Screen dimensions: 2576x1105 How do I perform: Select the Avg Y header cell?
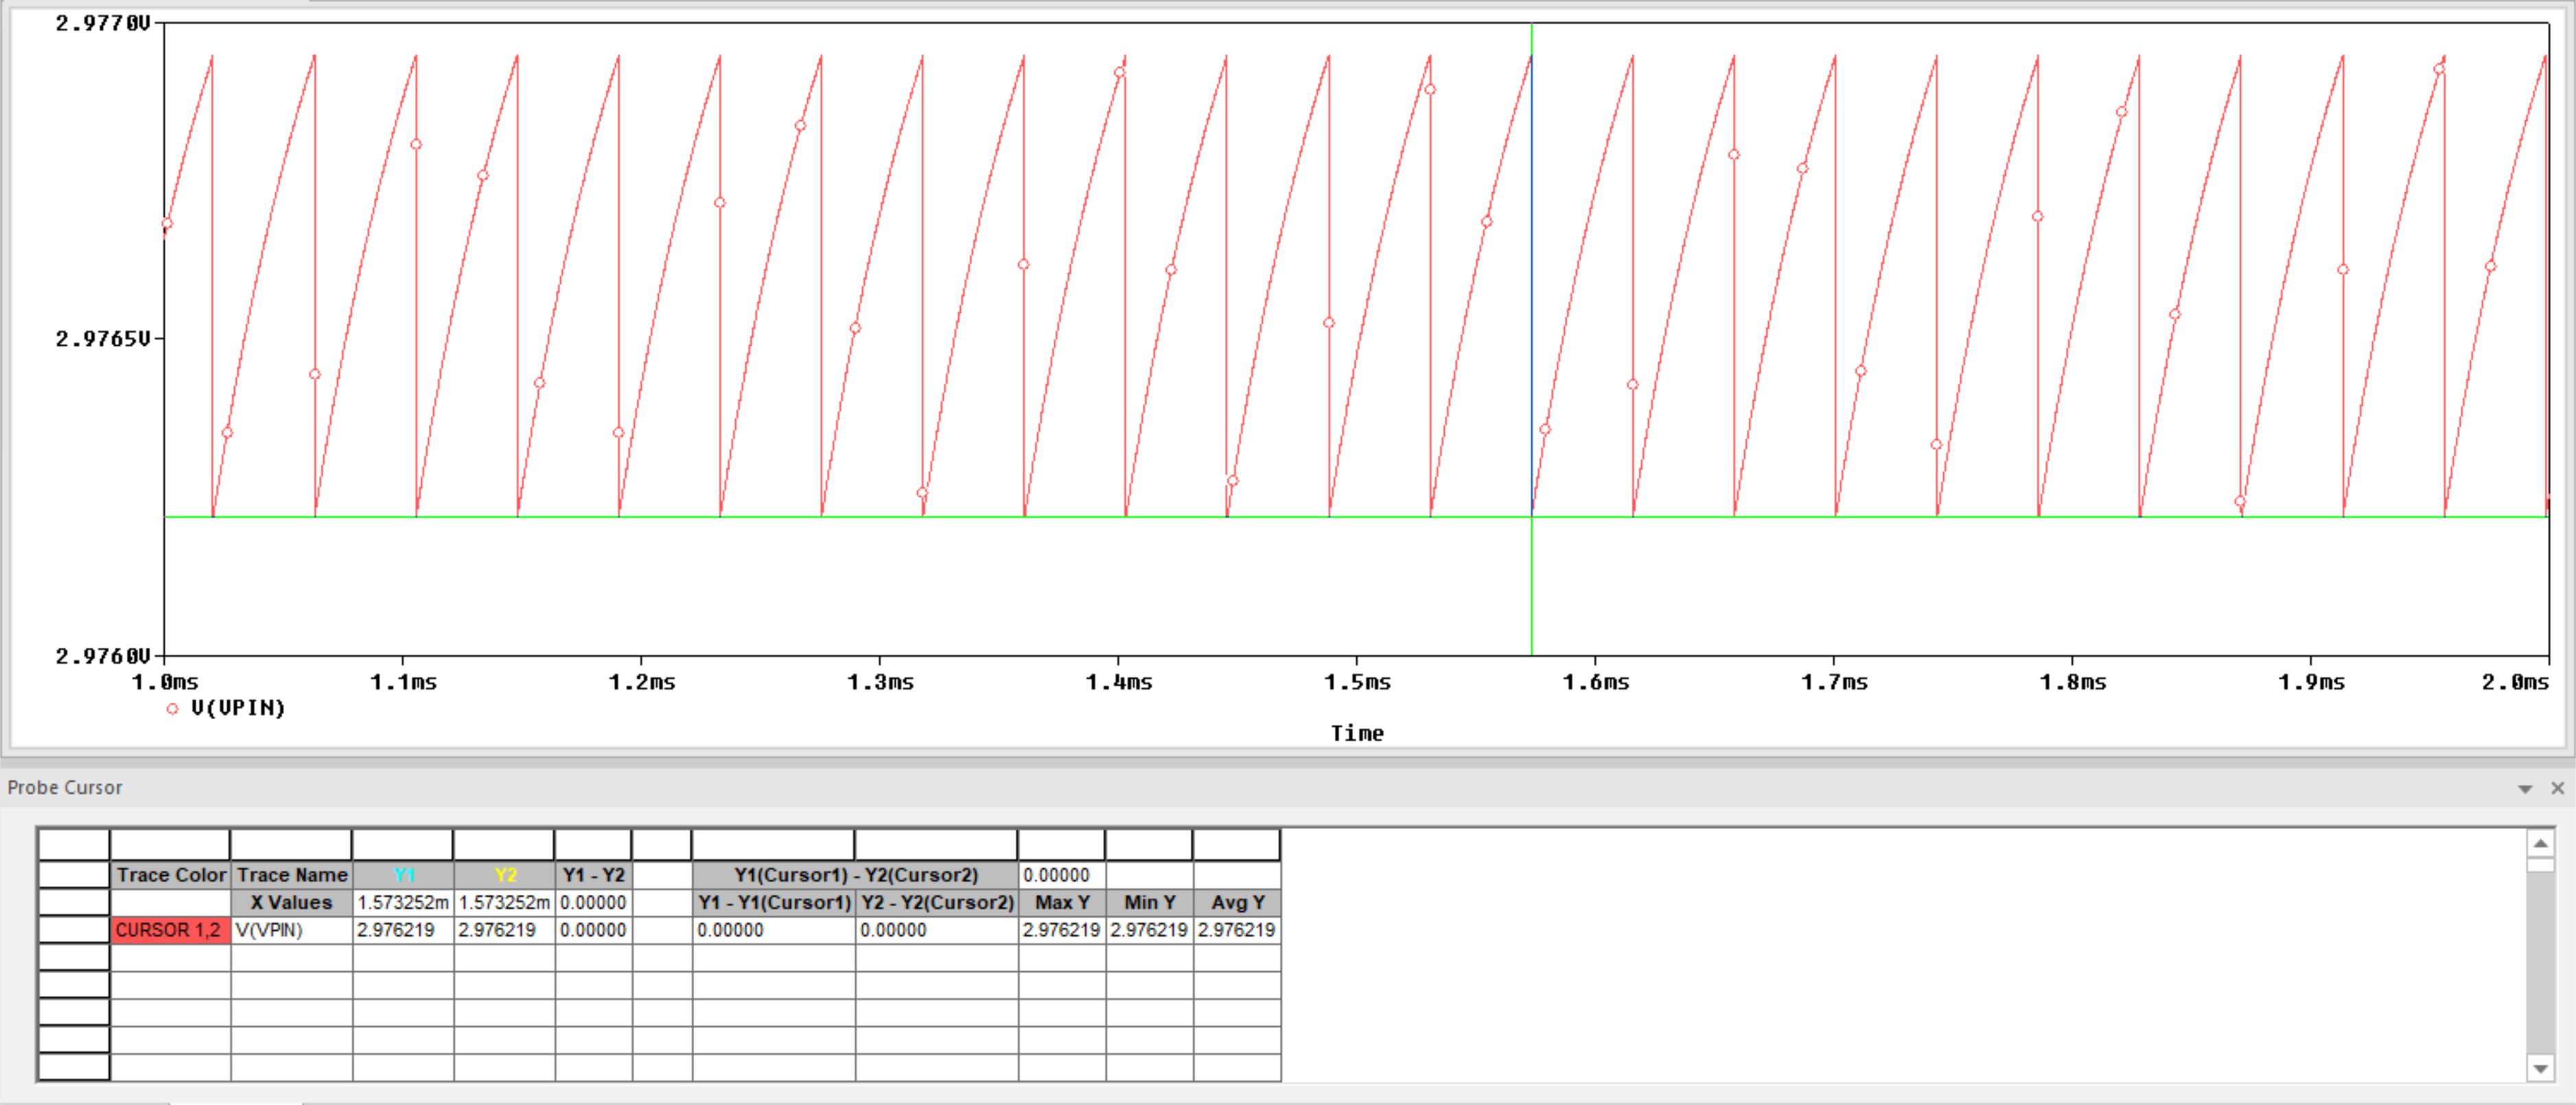tap(1236, 902)
